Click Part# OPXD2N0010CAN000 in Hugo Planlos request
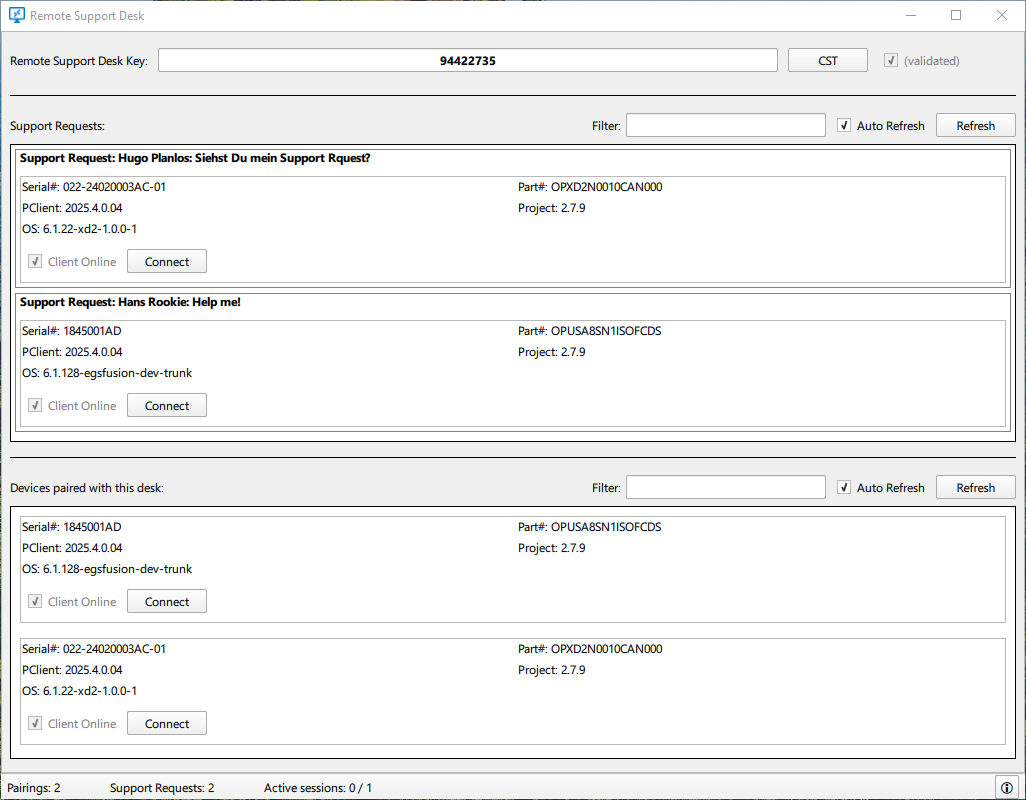The height and width of the screenshot is (800, 1026). click(590, 186)
